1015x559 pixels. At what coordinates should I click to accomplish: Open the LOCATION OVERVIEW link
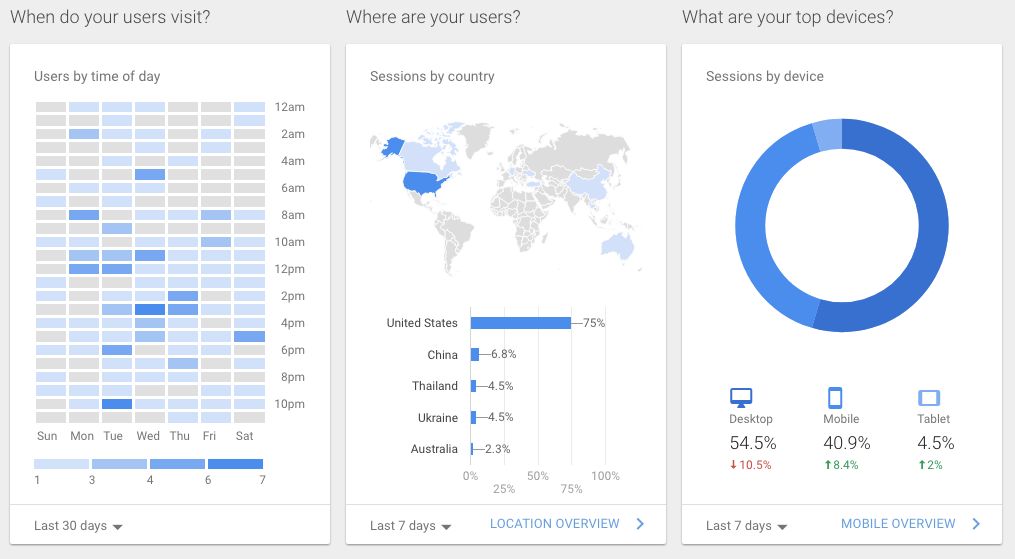(x=555, y=524)
